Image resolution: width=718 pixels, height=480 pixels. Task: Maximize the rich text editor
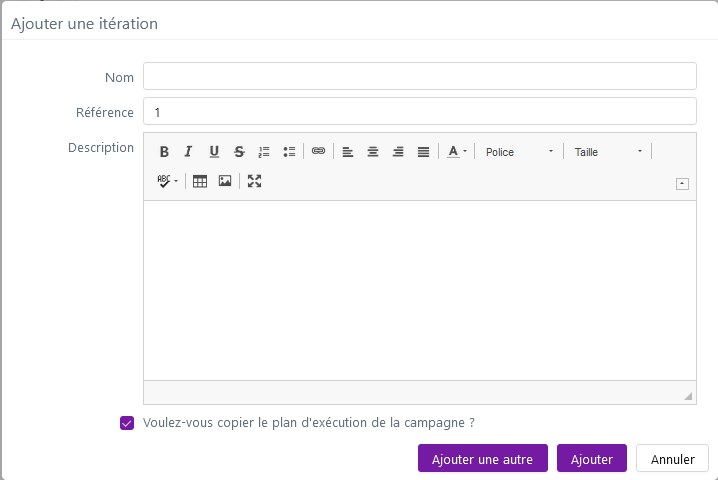[254, 181]
